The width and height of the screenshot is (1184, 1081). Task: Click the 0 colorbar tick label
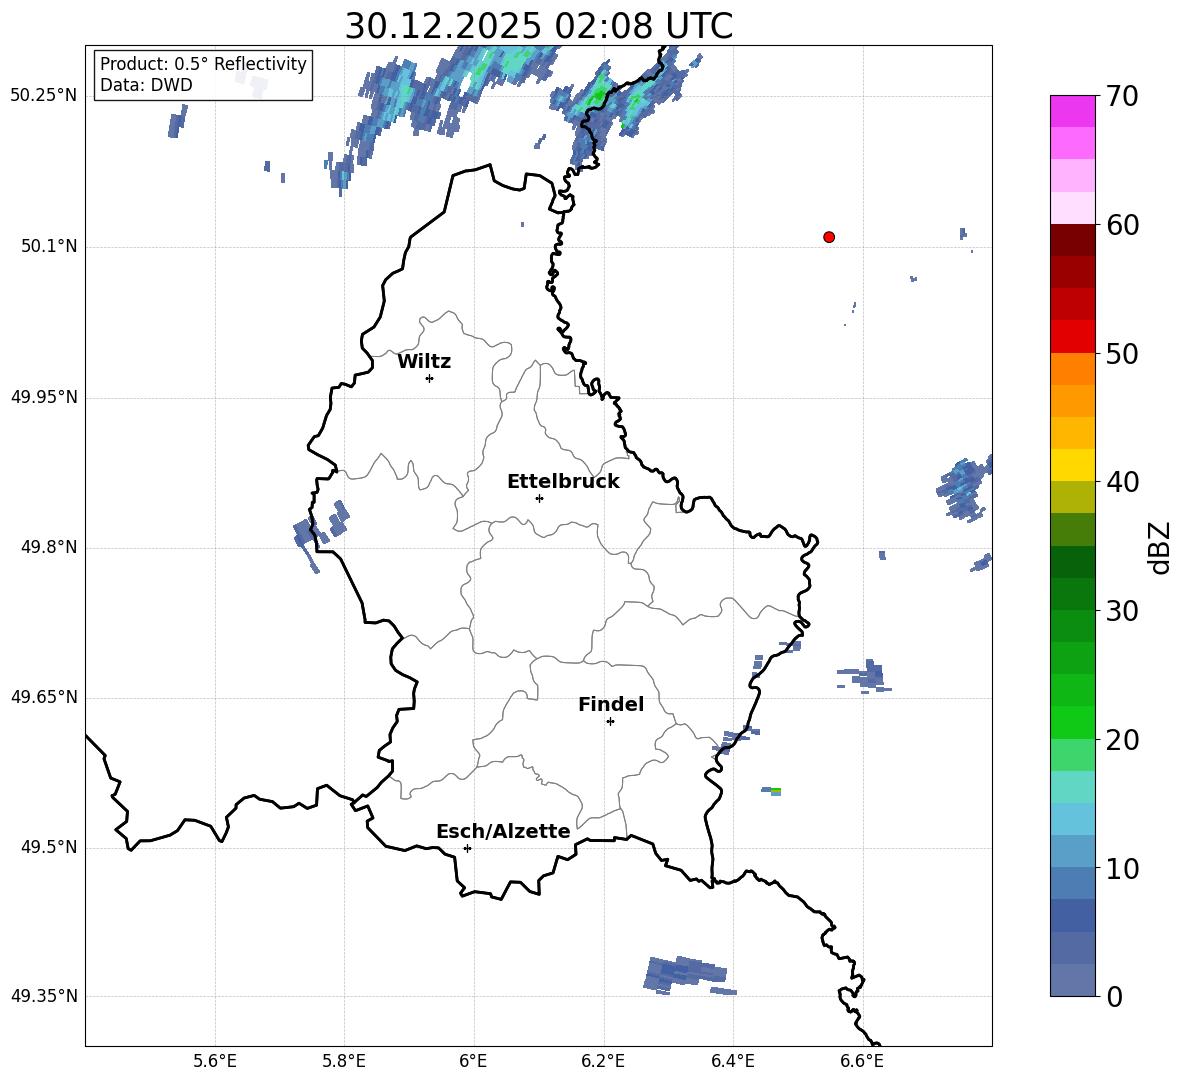point(1114,996)
